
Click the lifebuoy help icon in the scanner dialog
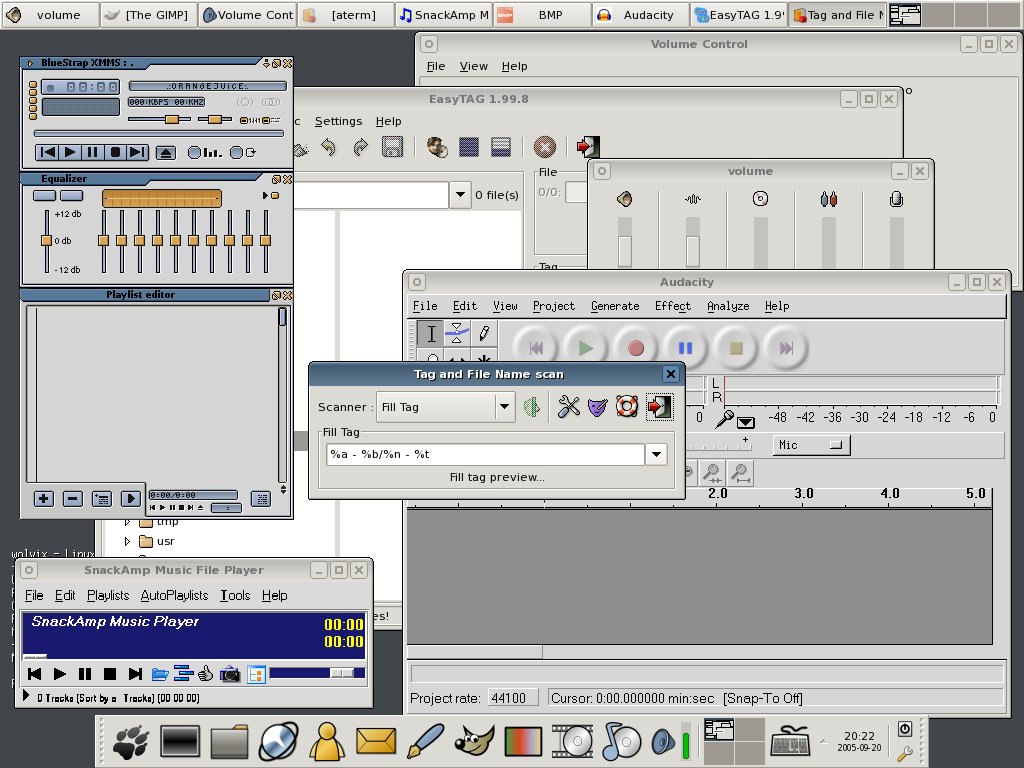click(x=627, y=407)
